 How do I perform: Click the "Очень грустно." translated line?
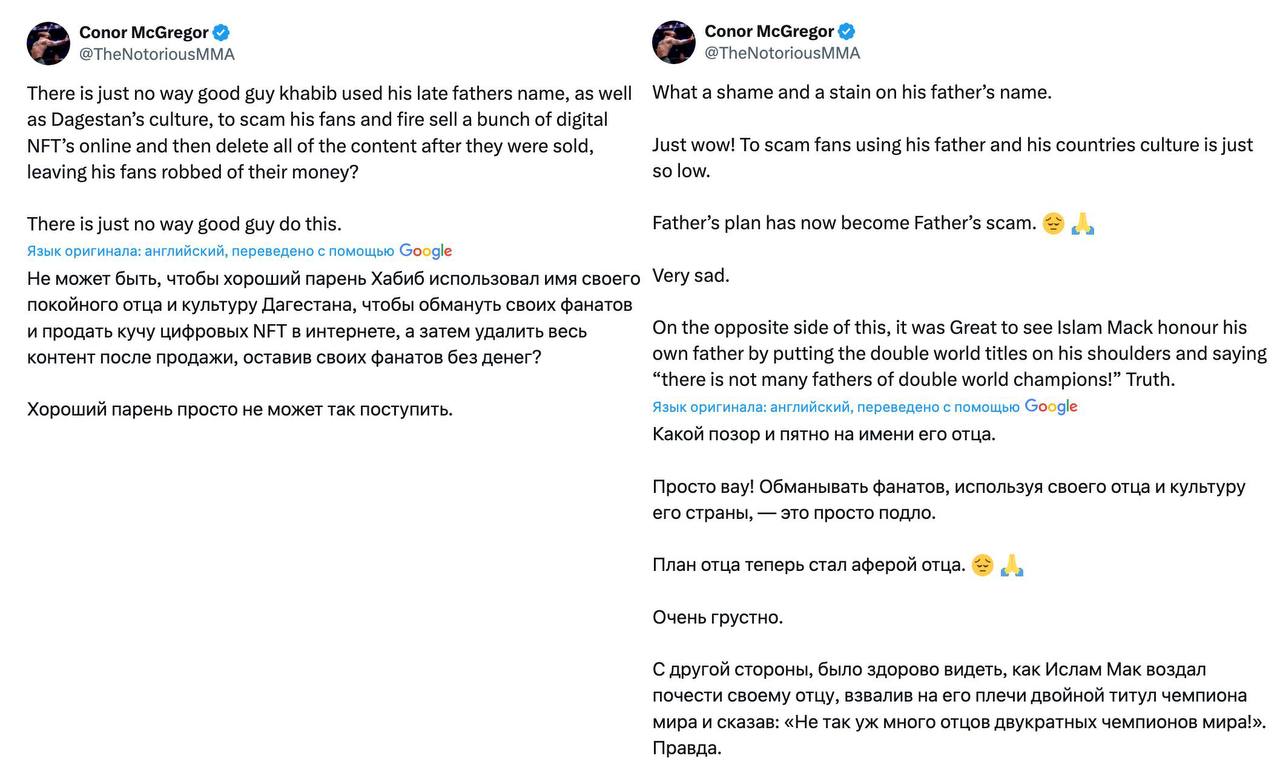(x=718, y=618)
